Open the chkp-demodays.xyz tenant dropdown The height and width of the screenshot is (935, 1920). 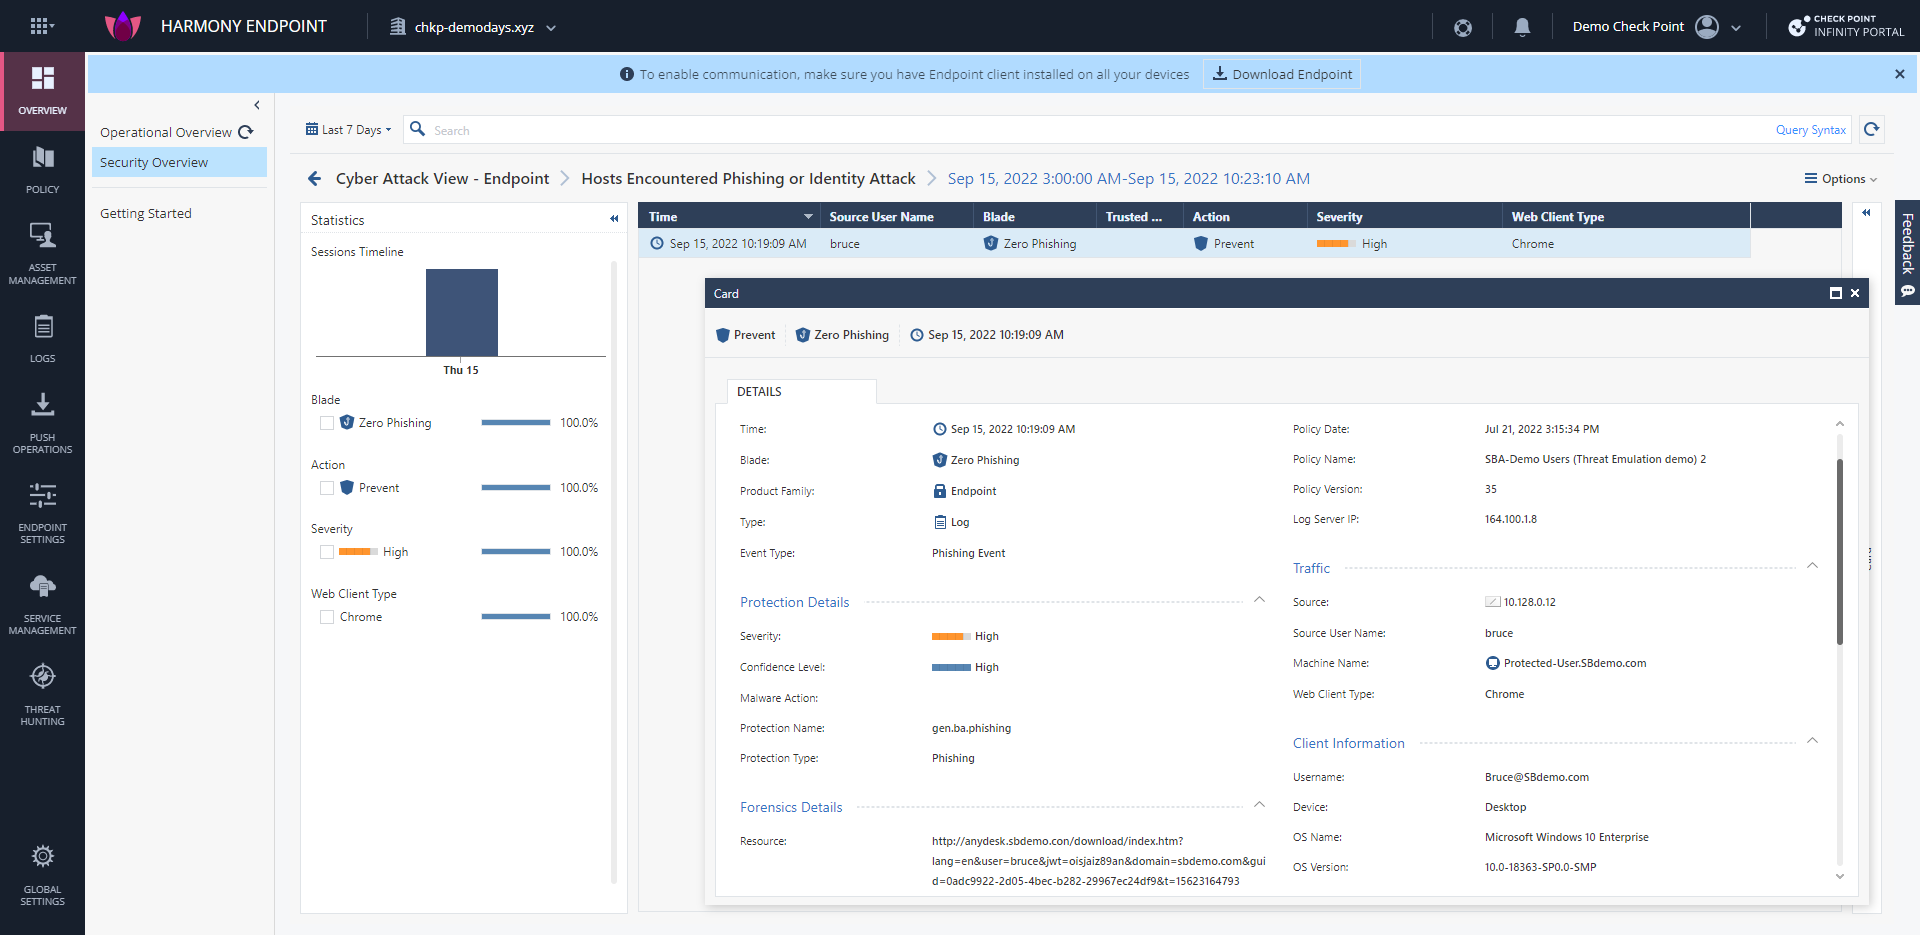pyautogui.click(x=472, y=27)
